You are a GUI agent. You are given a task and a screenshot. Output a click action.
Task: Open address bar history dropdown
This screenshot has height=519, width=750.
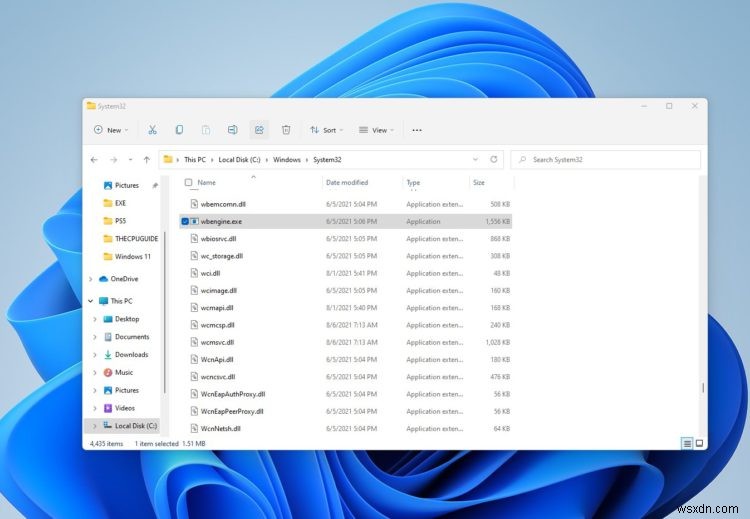tap(475, 159)
